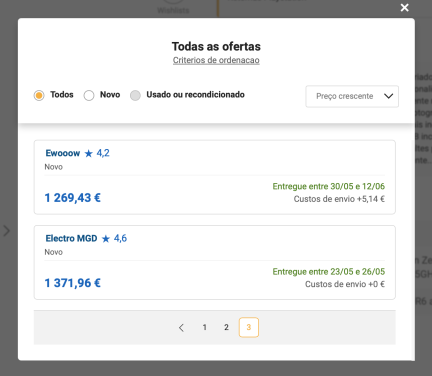The image size is (432, 376).
Task: Click star icon beside Electro MGD rating
Action: (106, 239)
